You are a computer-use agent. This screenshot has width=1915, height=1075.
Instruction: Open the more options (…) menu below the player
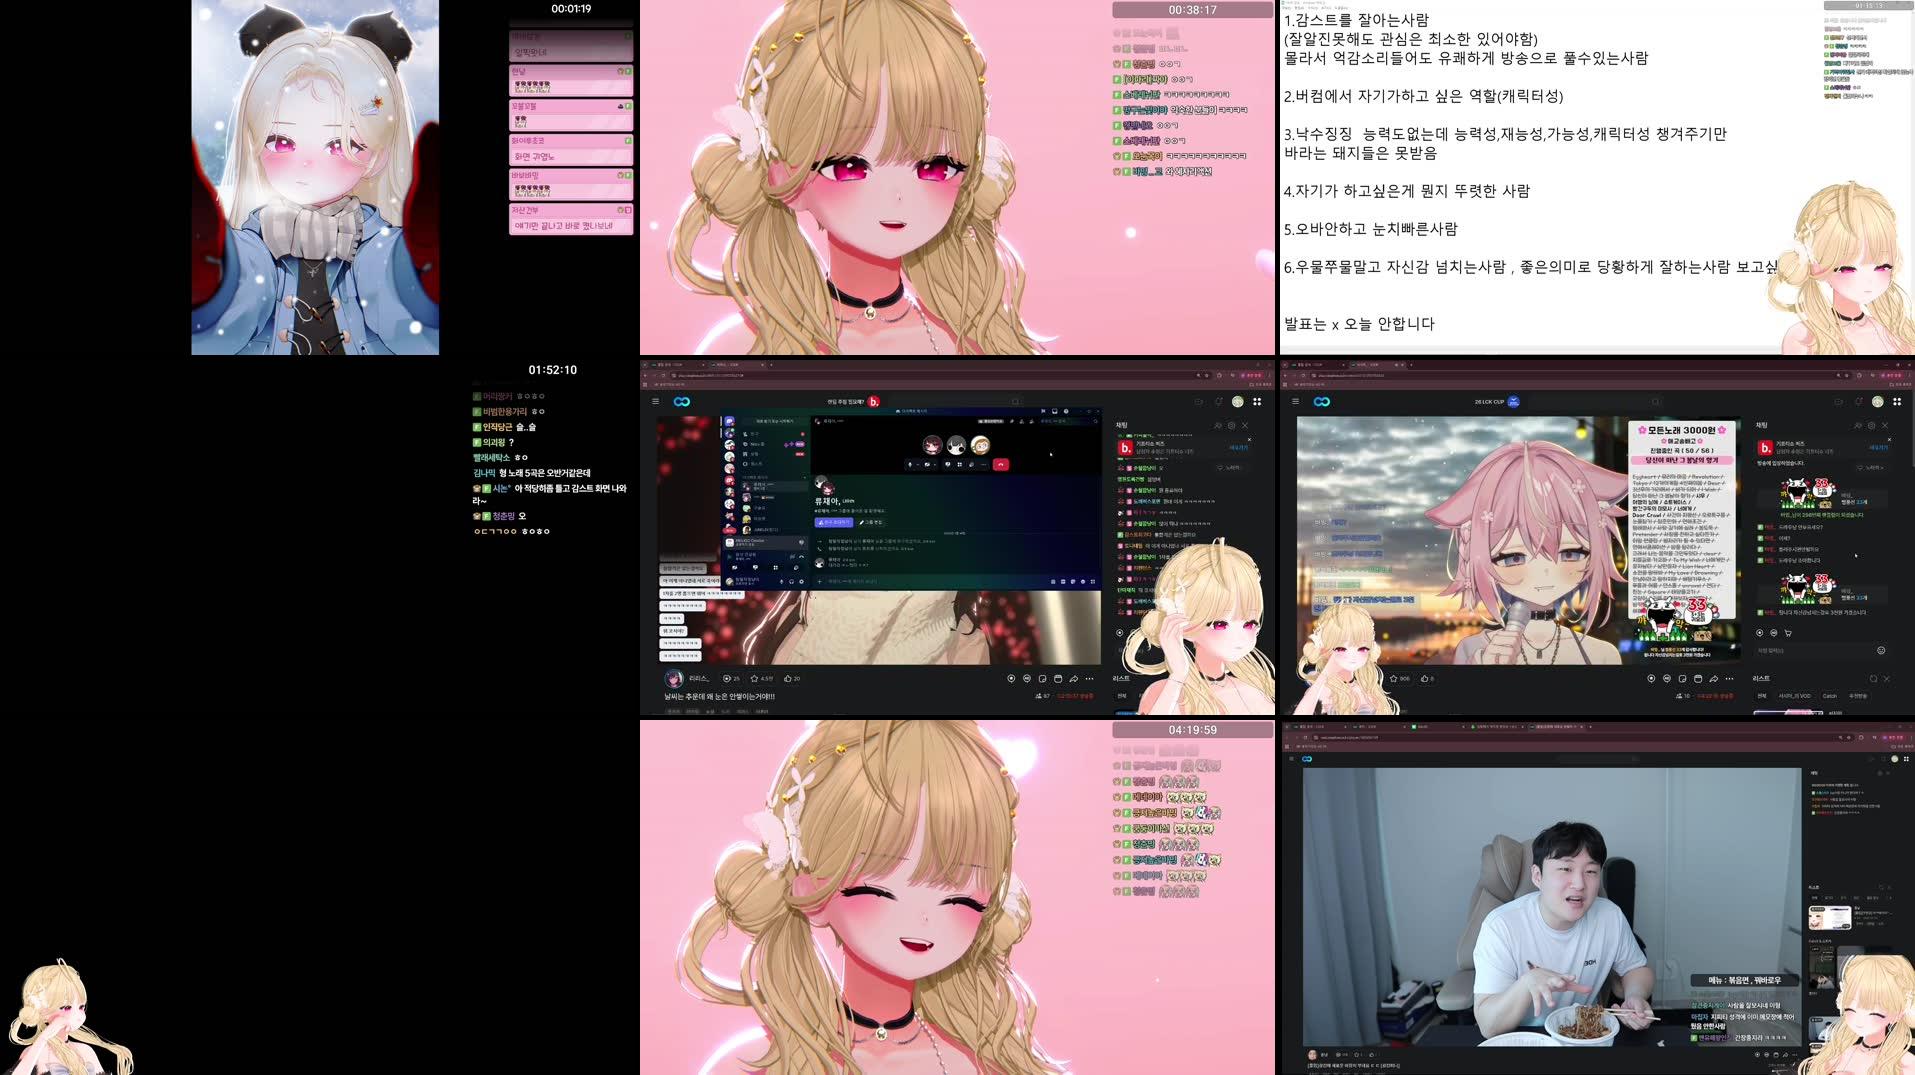tap(1089, 679)
